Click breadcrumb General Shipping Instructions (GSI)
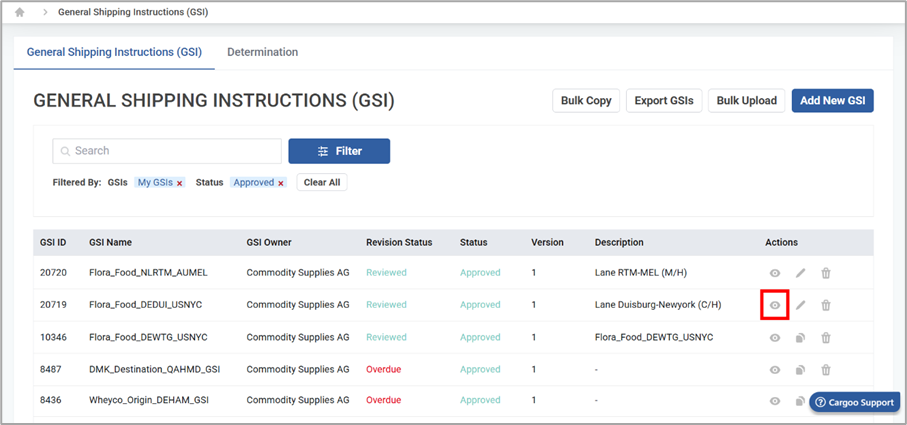907x425 pixels. click(x=132, y=12)
